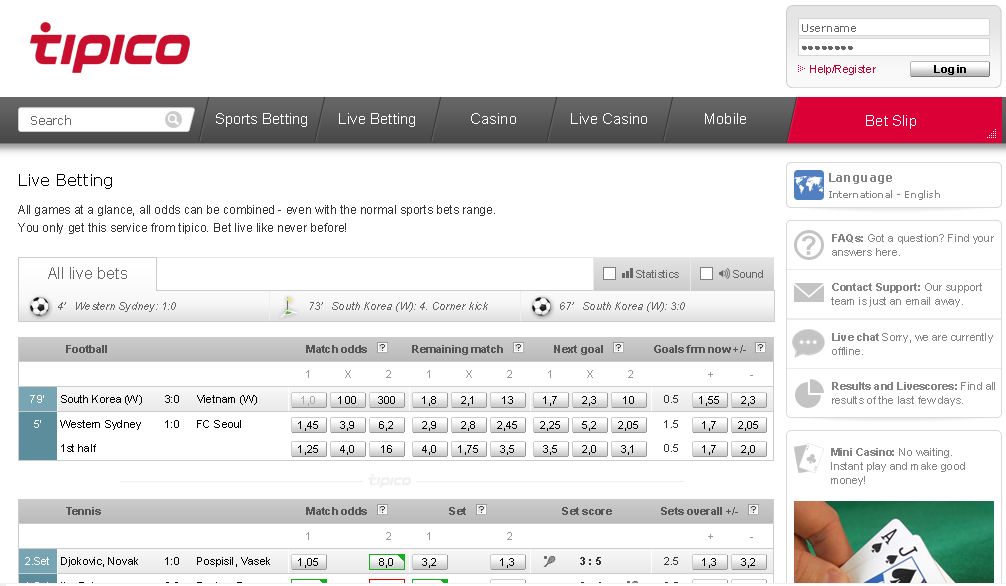Click the Username input field
This screenshot has height=586, width=1006.
[x=894, y=28]
